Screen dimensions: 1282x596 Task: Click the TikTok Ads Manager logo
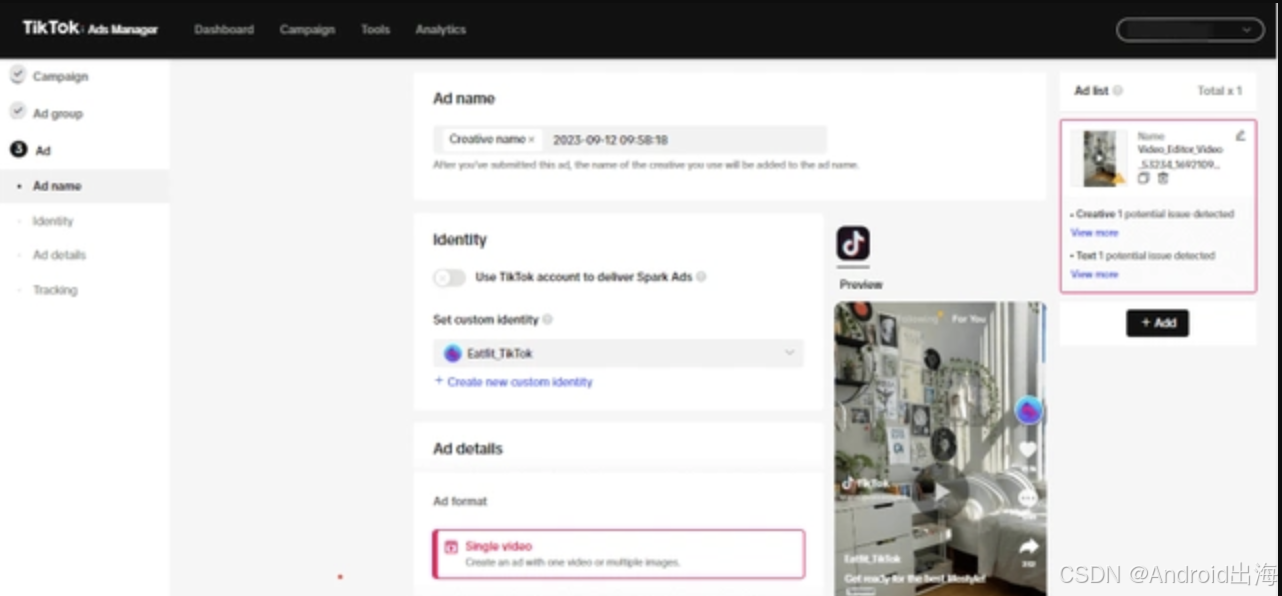coord(90,28)
